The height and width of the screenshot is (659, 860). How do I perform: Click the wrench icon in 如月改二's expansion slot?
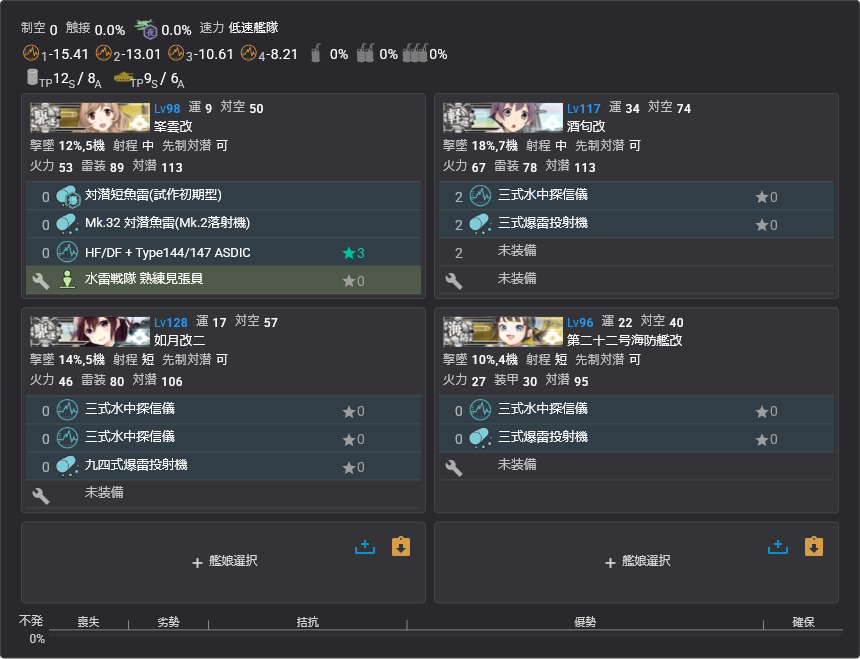(x=40, y=494)
